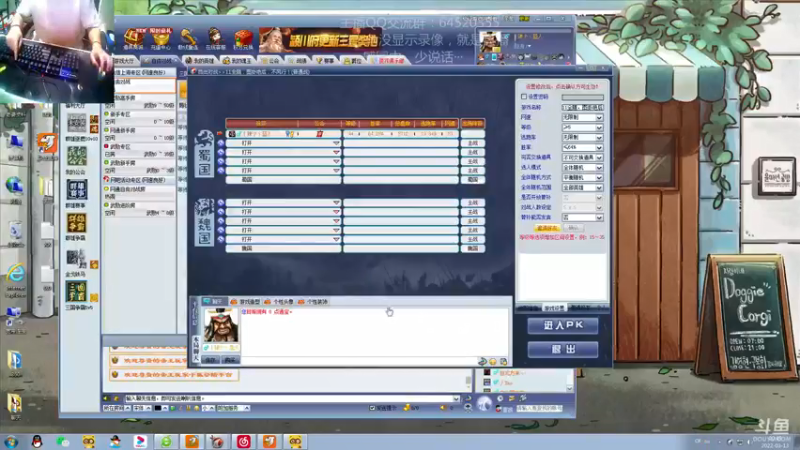Click the black text color swatch in lobby chat bar
Screen dimensions: 800x450
coord(158,408)
